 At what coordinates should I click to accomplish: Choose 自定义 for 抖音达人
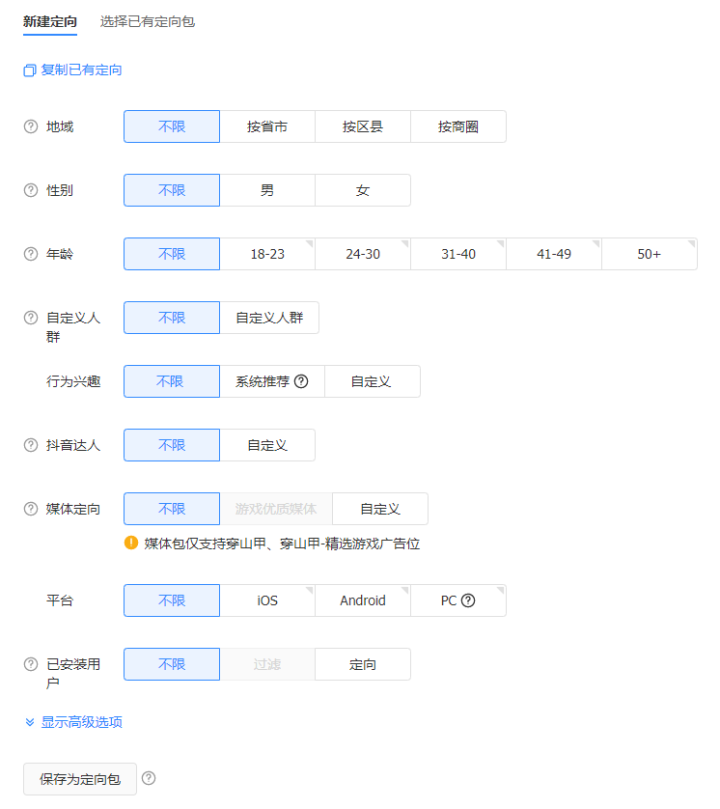pos(267,445)
